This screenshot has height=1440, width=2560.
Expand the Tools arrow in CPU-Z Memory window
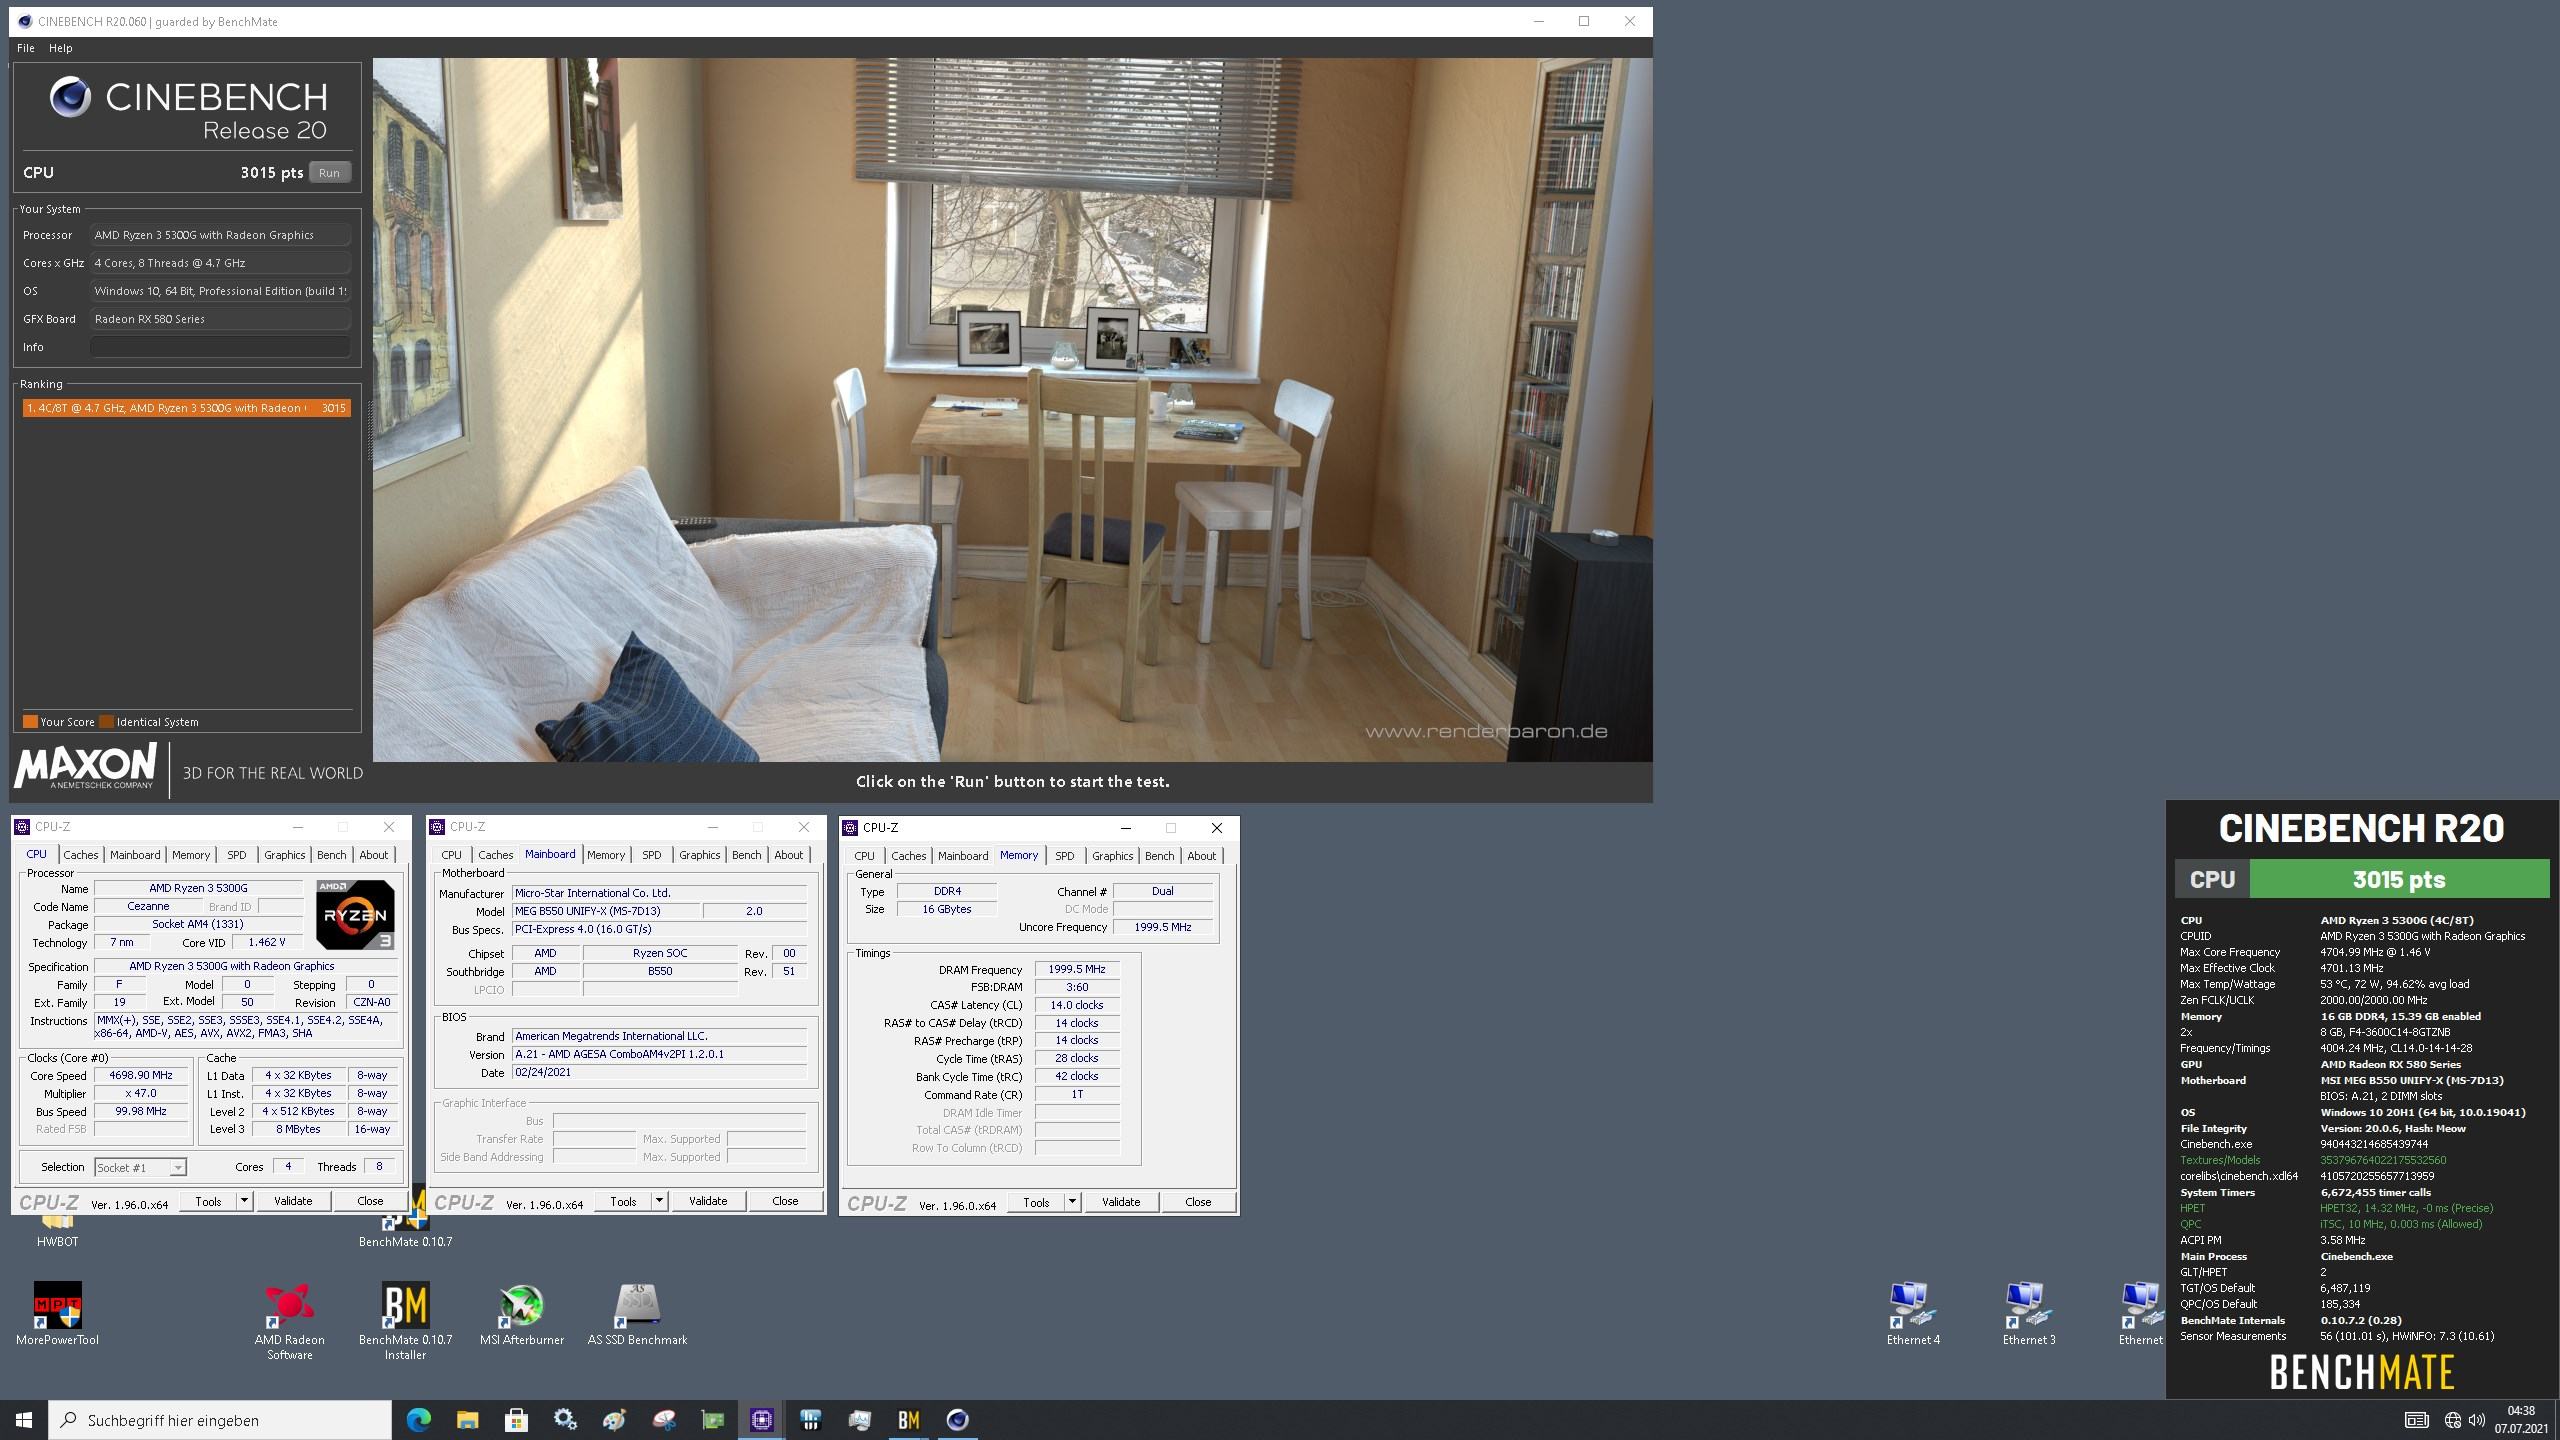(x=1072, y=1202)
